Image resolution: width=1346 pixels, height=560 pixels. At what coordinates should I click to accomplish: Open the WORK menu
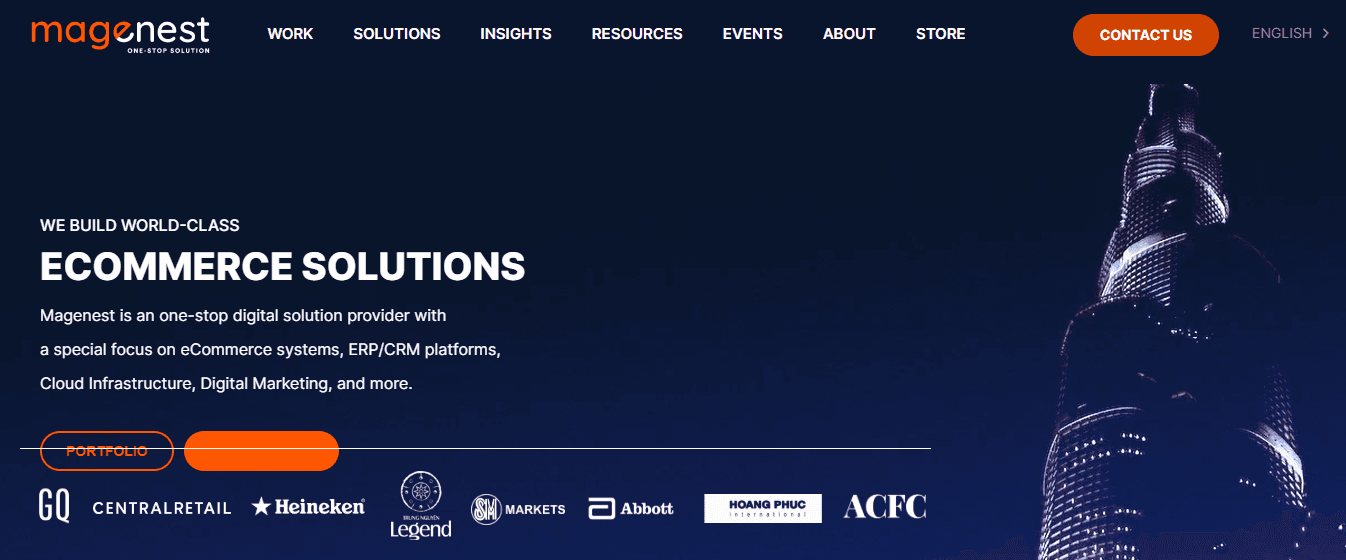[290, 34]
